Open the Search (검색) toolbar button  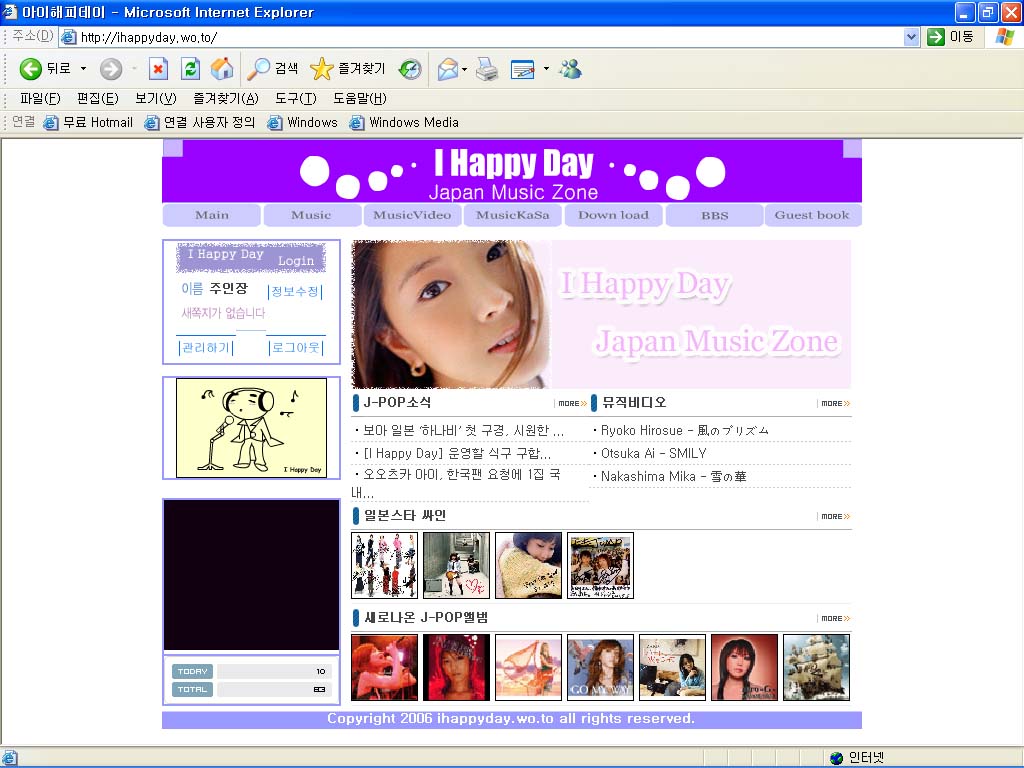point(273,69)
